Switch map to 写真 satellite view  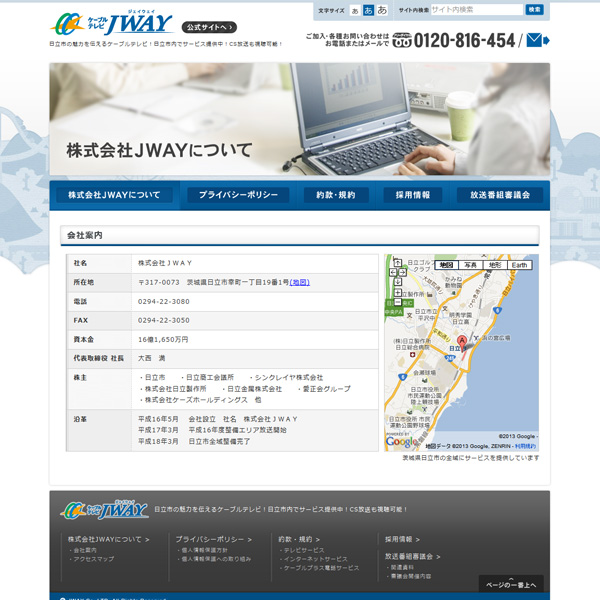(471, 265)
